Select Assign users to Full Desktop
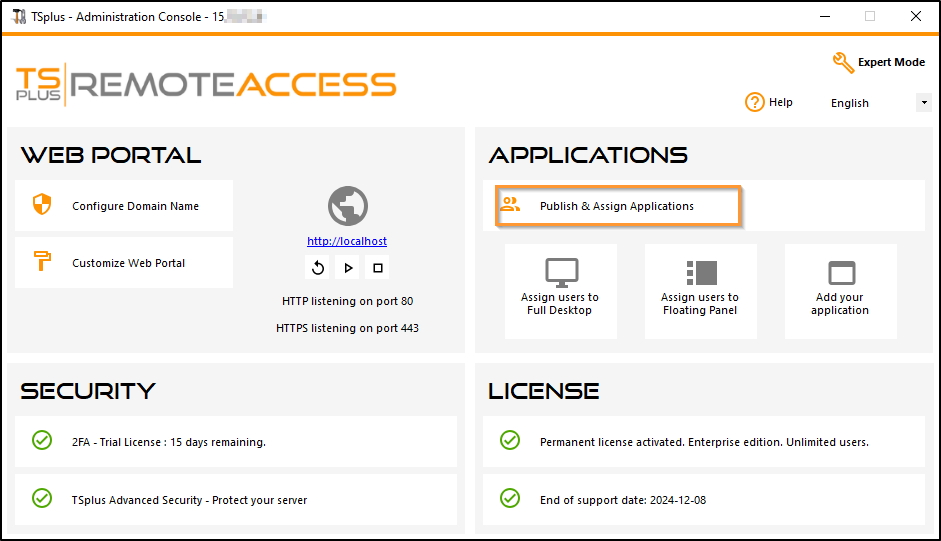This screenshot has height=541, width=941. click(x=560, y=291)
